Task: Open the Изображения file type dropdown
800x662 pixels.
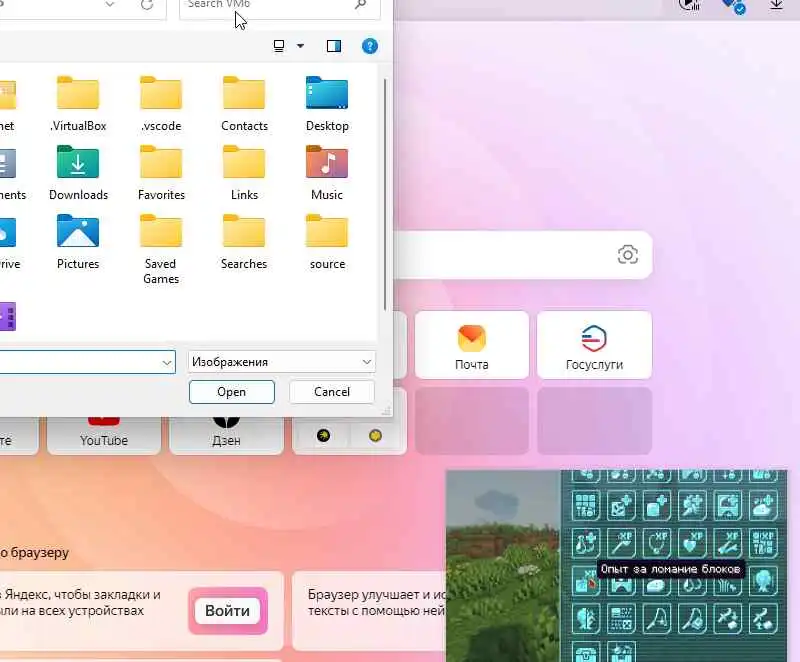Action: (x=281, y=362)
